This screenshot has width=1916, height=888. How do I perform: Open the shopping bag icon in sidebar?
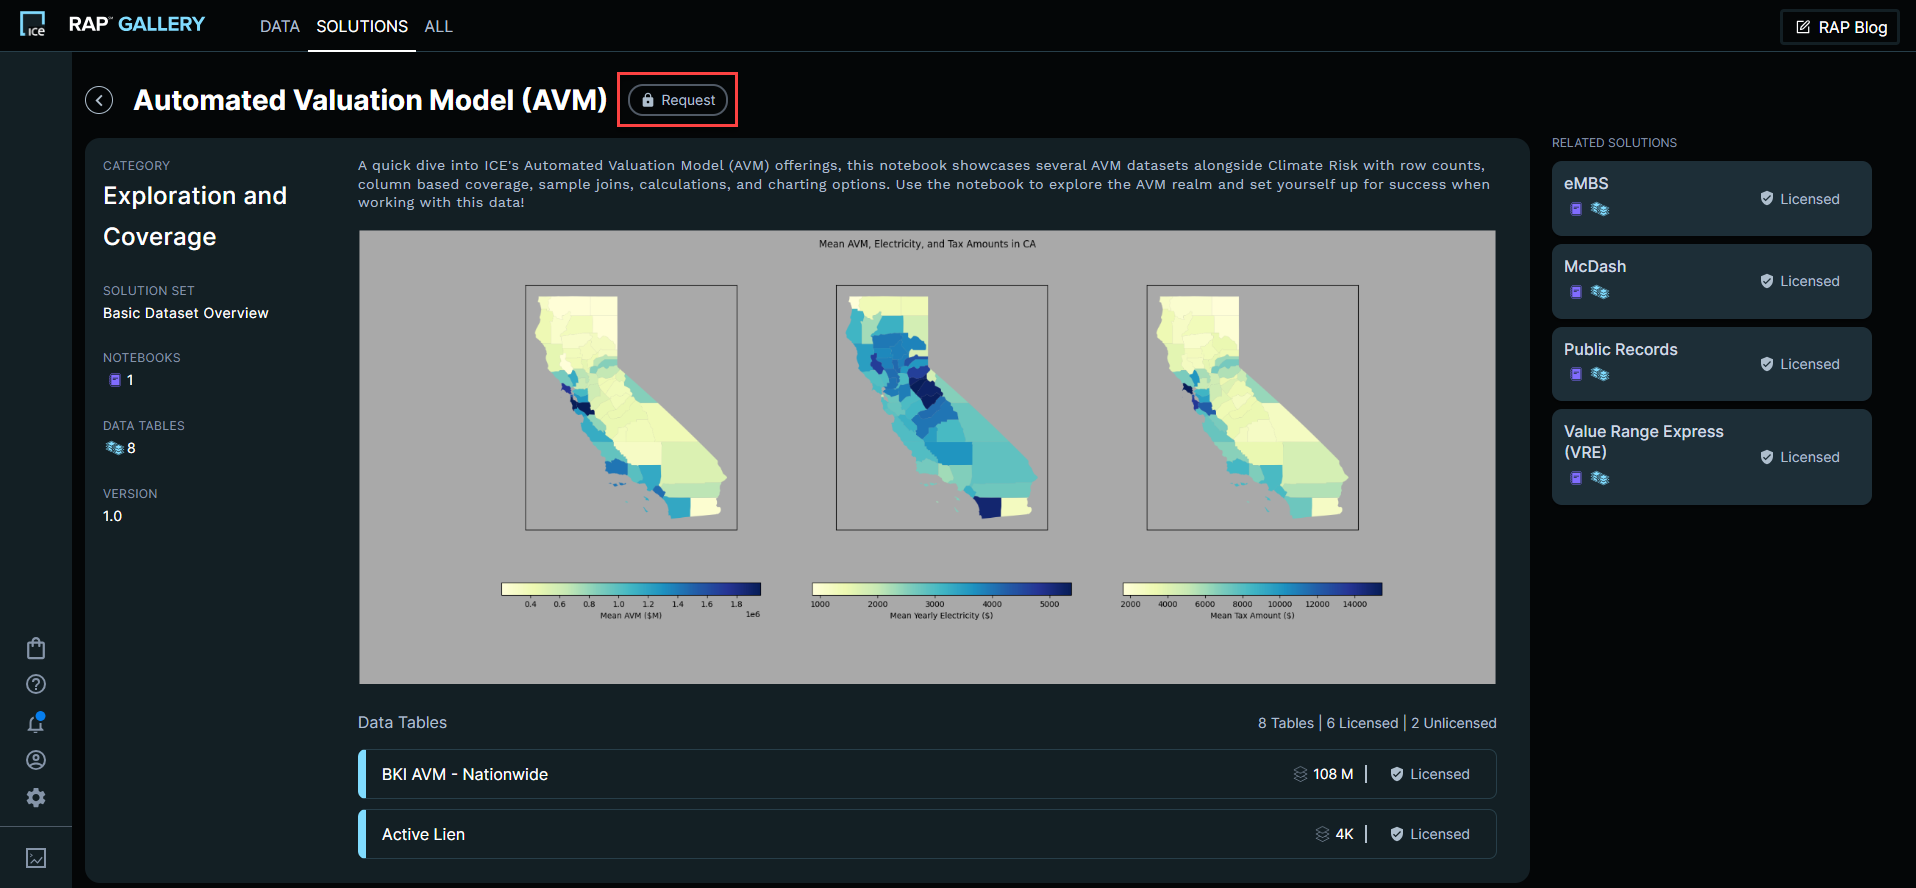[36, 648]
